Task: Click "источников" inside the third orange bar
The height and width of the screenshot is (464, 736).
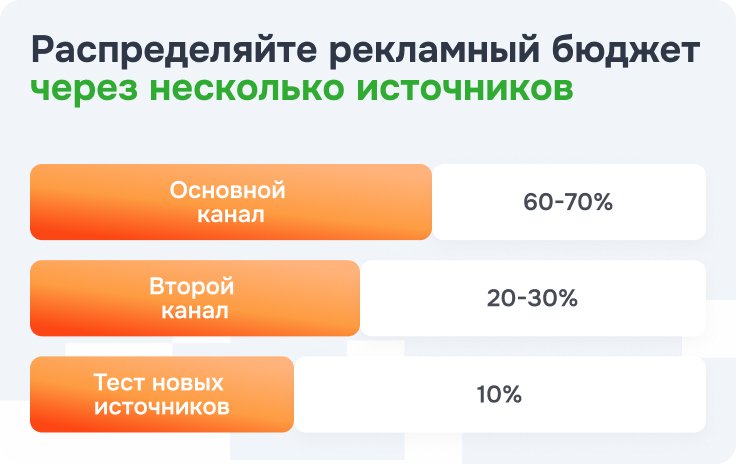Action: [x=160, y=407]
